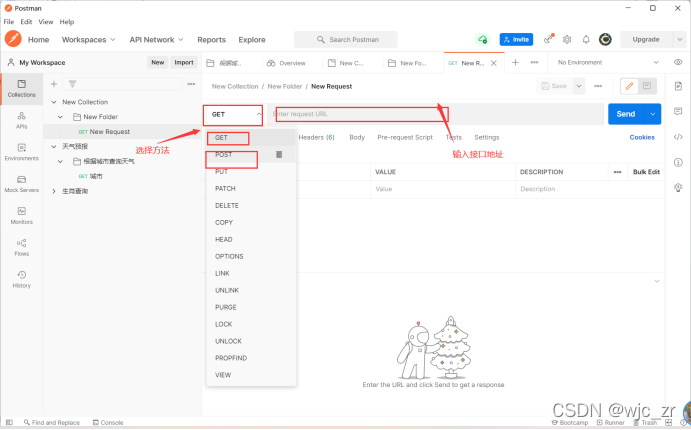Open request three-dot options next to Save
Viewport: 691px width, 430px height.
pos(598,86)
